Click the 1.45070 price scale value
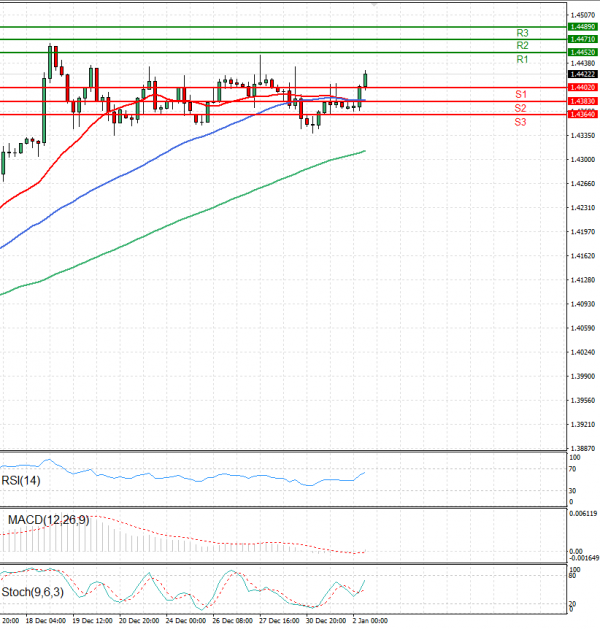The width and height of the screenshot is (600, 629). (x=583, y=15)
